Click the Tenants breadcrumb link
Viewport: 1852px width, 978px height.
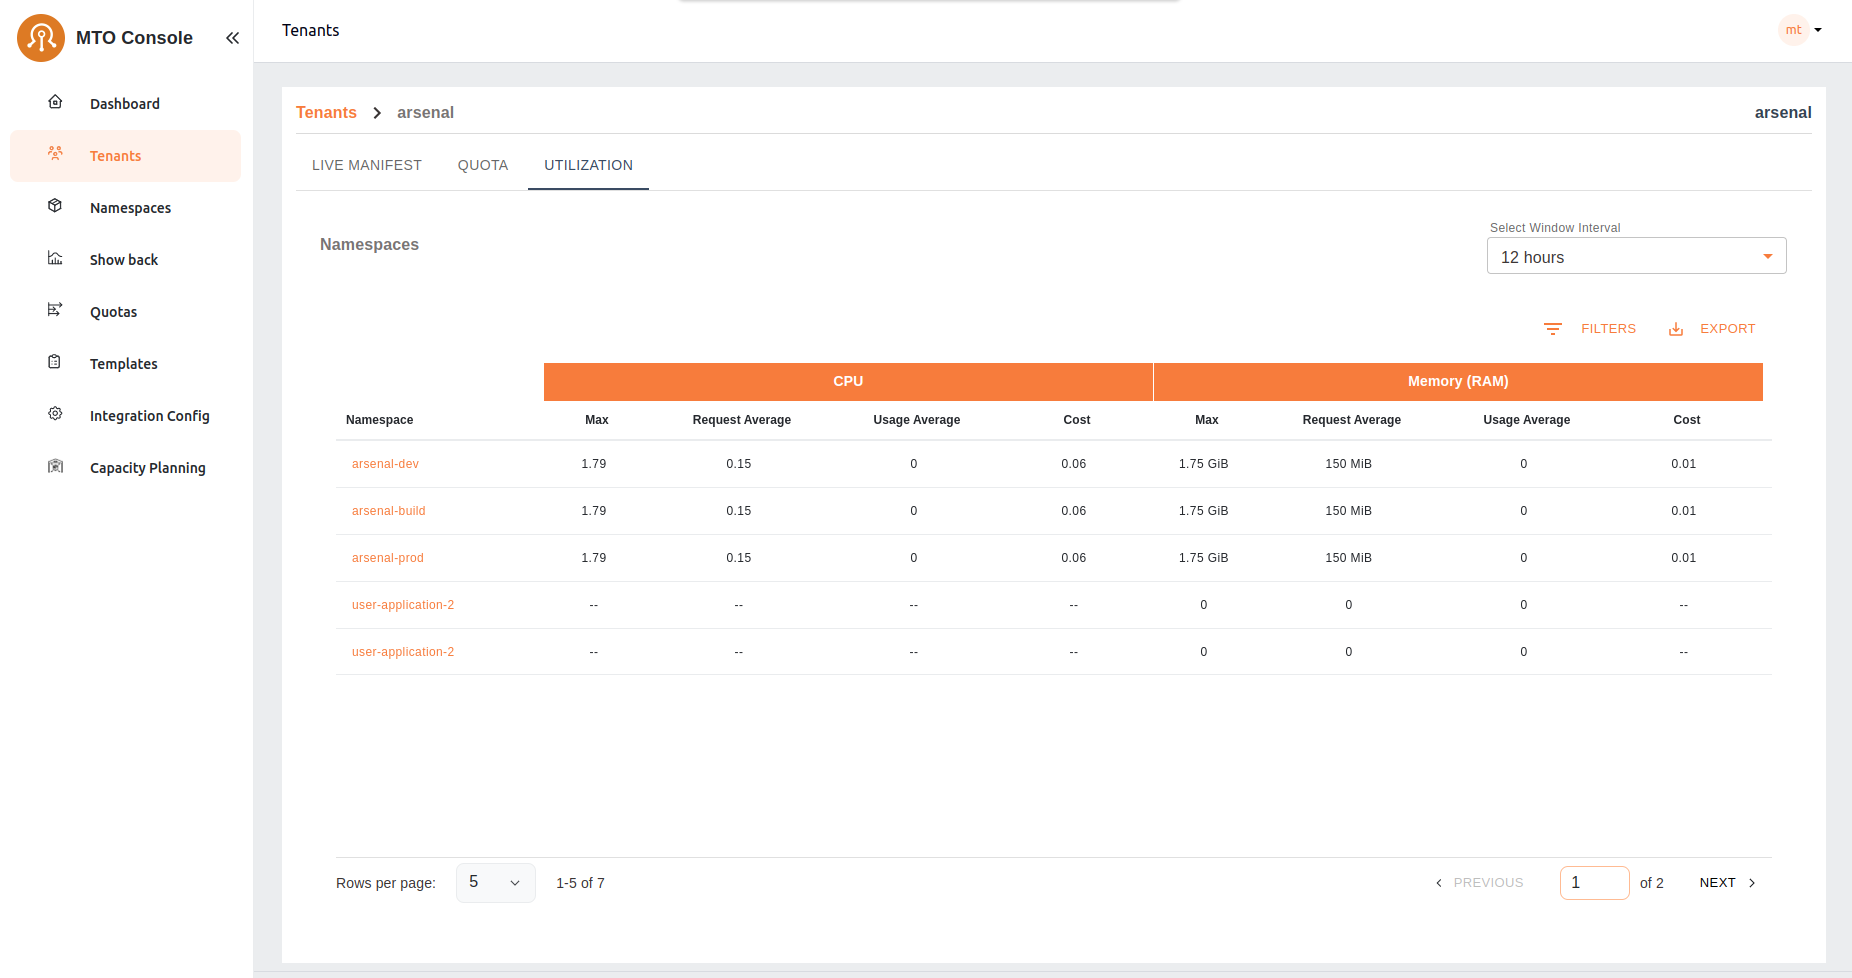326,112
